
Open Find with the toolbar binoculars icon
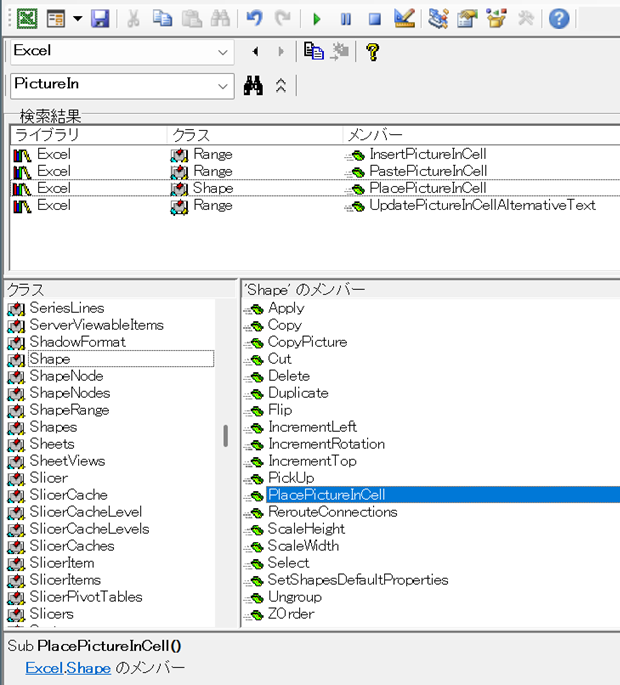click(220, 19)
